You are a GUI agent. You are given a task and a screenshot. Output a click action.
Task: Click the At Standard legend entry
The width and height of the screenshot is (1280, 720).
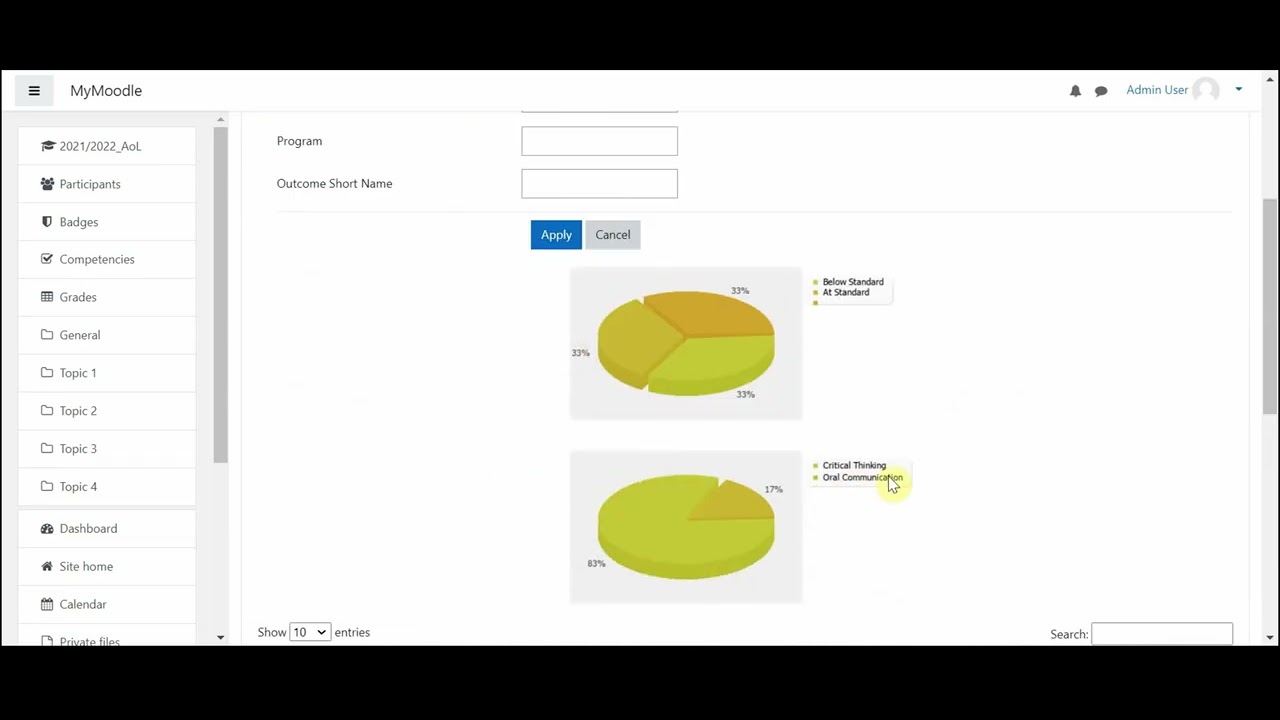pos(845,293)
